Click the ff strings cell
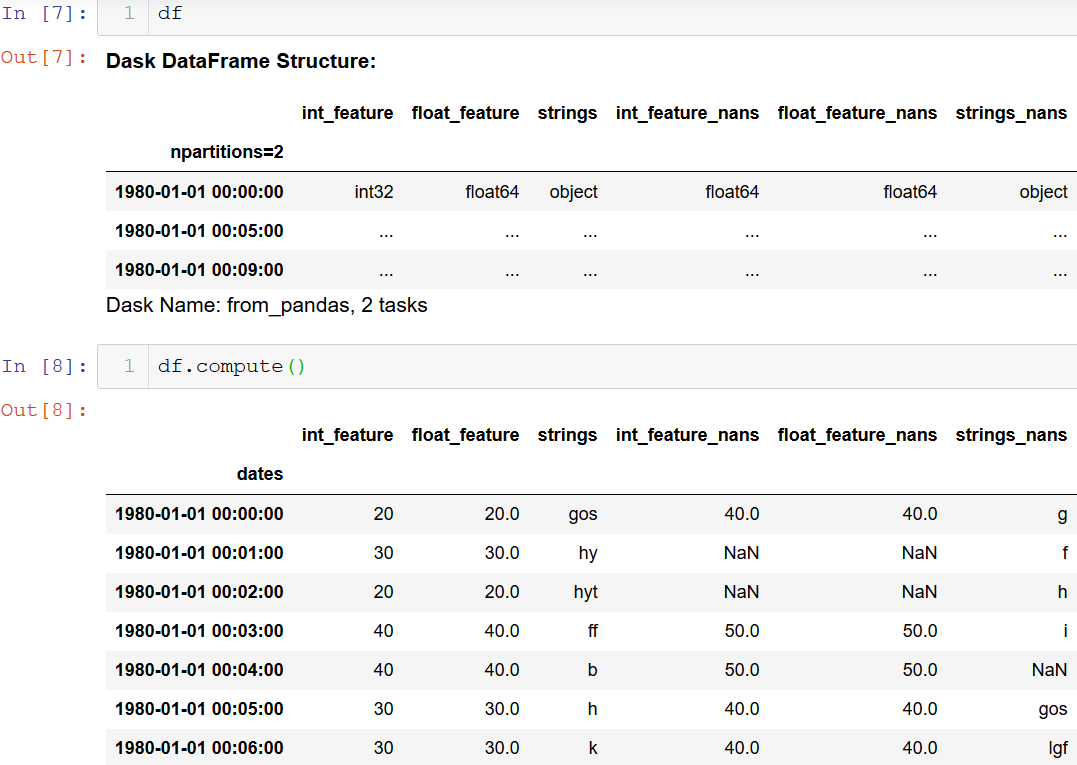The height and width of the screenshot is (765, 1077). click(x=593, y=631)
